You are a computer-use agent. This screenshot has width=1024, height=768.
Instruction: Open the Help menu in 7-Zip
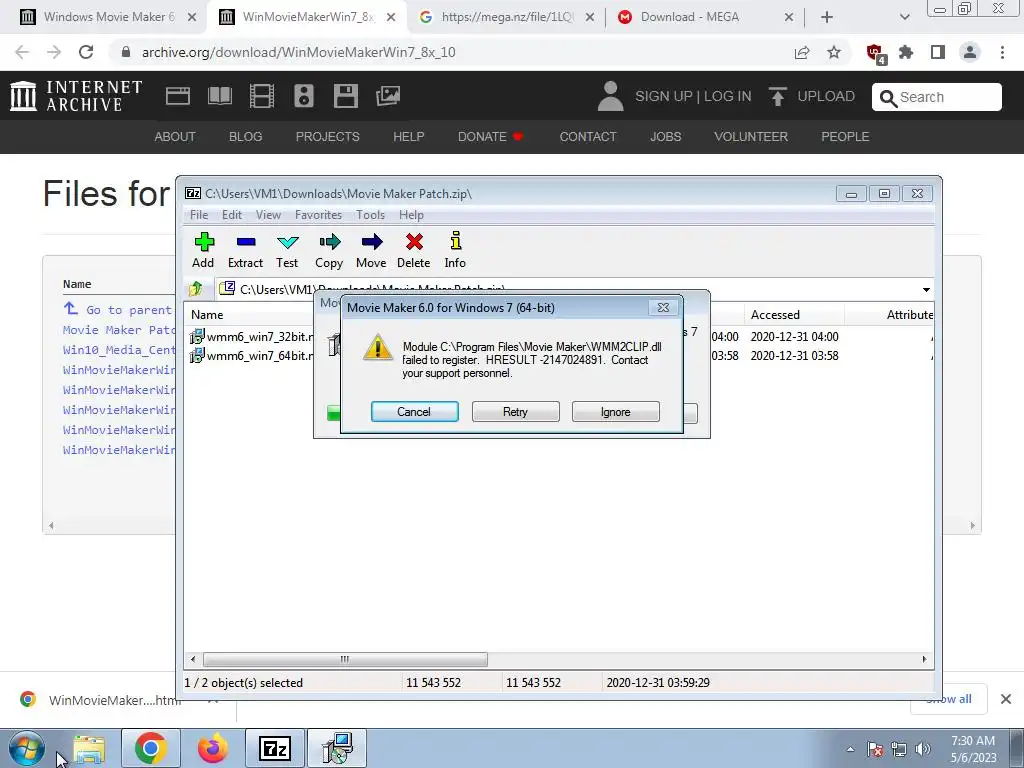tap(411, 215)
